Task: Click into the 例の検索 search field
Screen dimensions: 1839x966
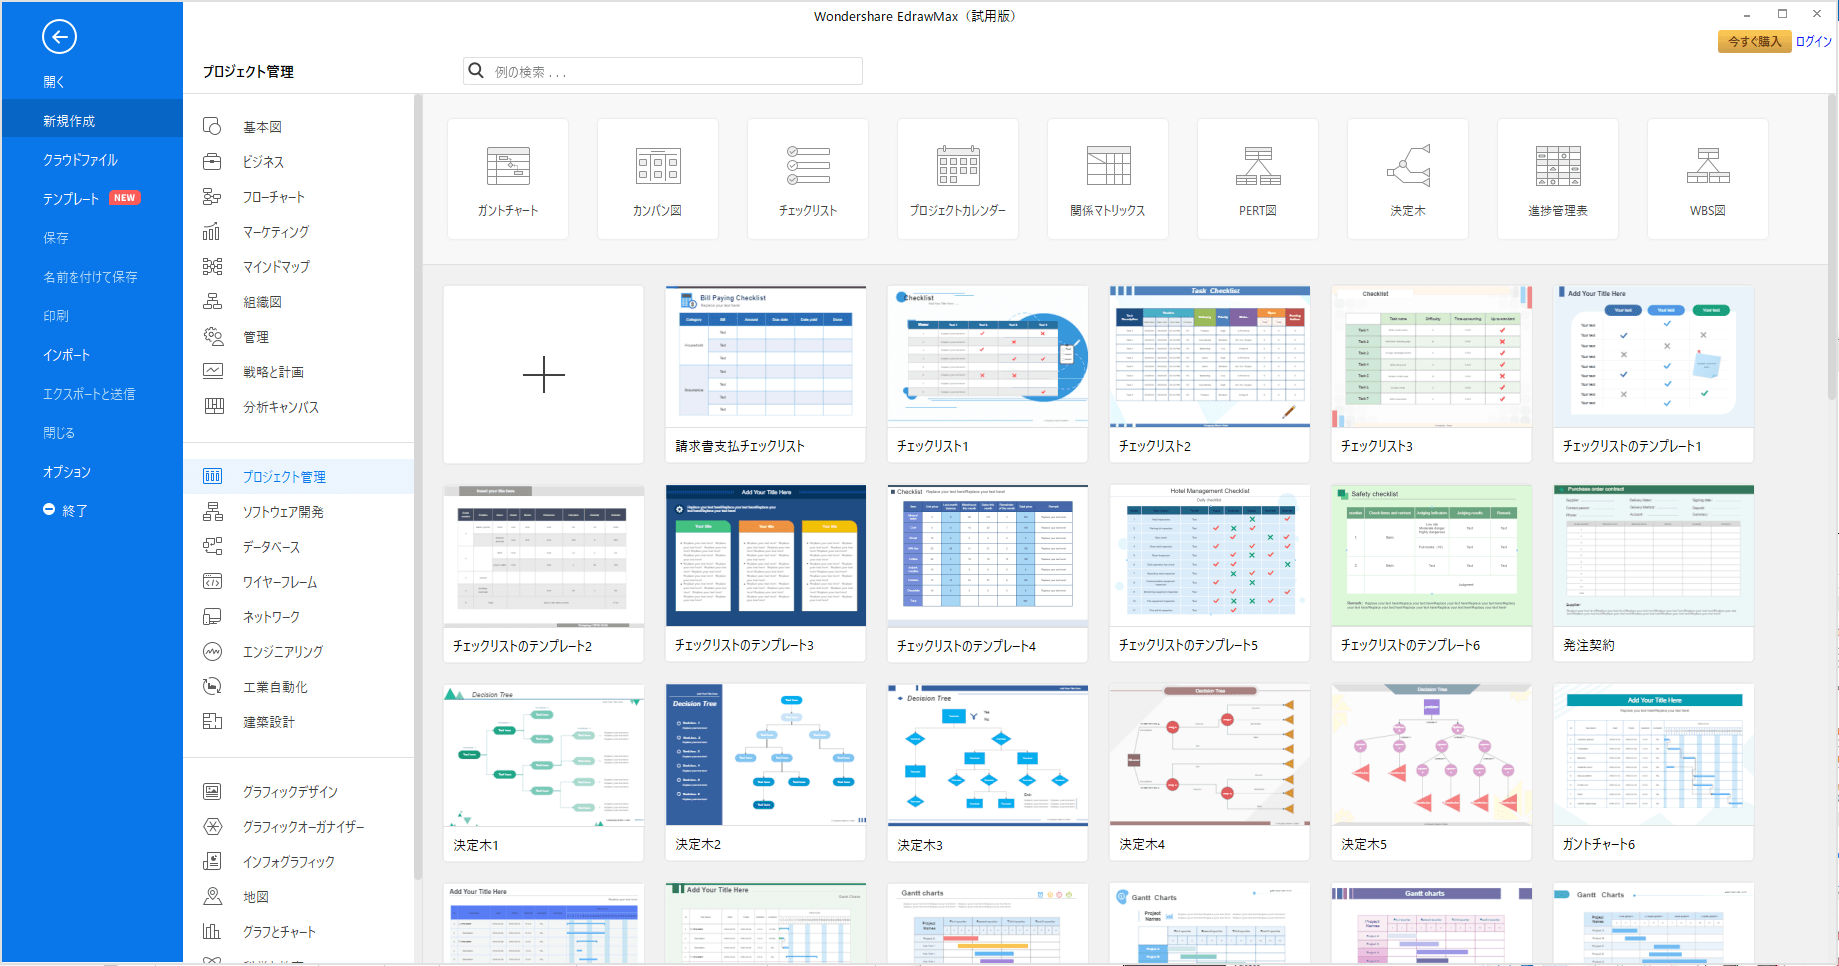Action: click(x=663, y=71)
